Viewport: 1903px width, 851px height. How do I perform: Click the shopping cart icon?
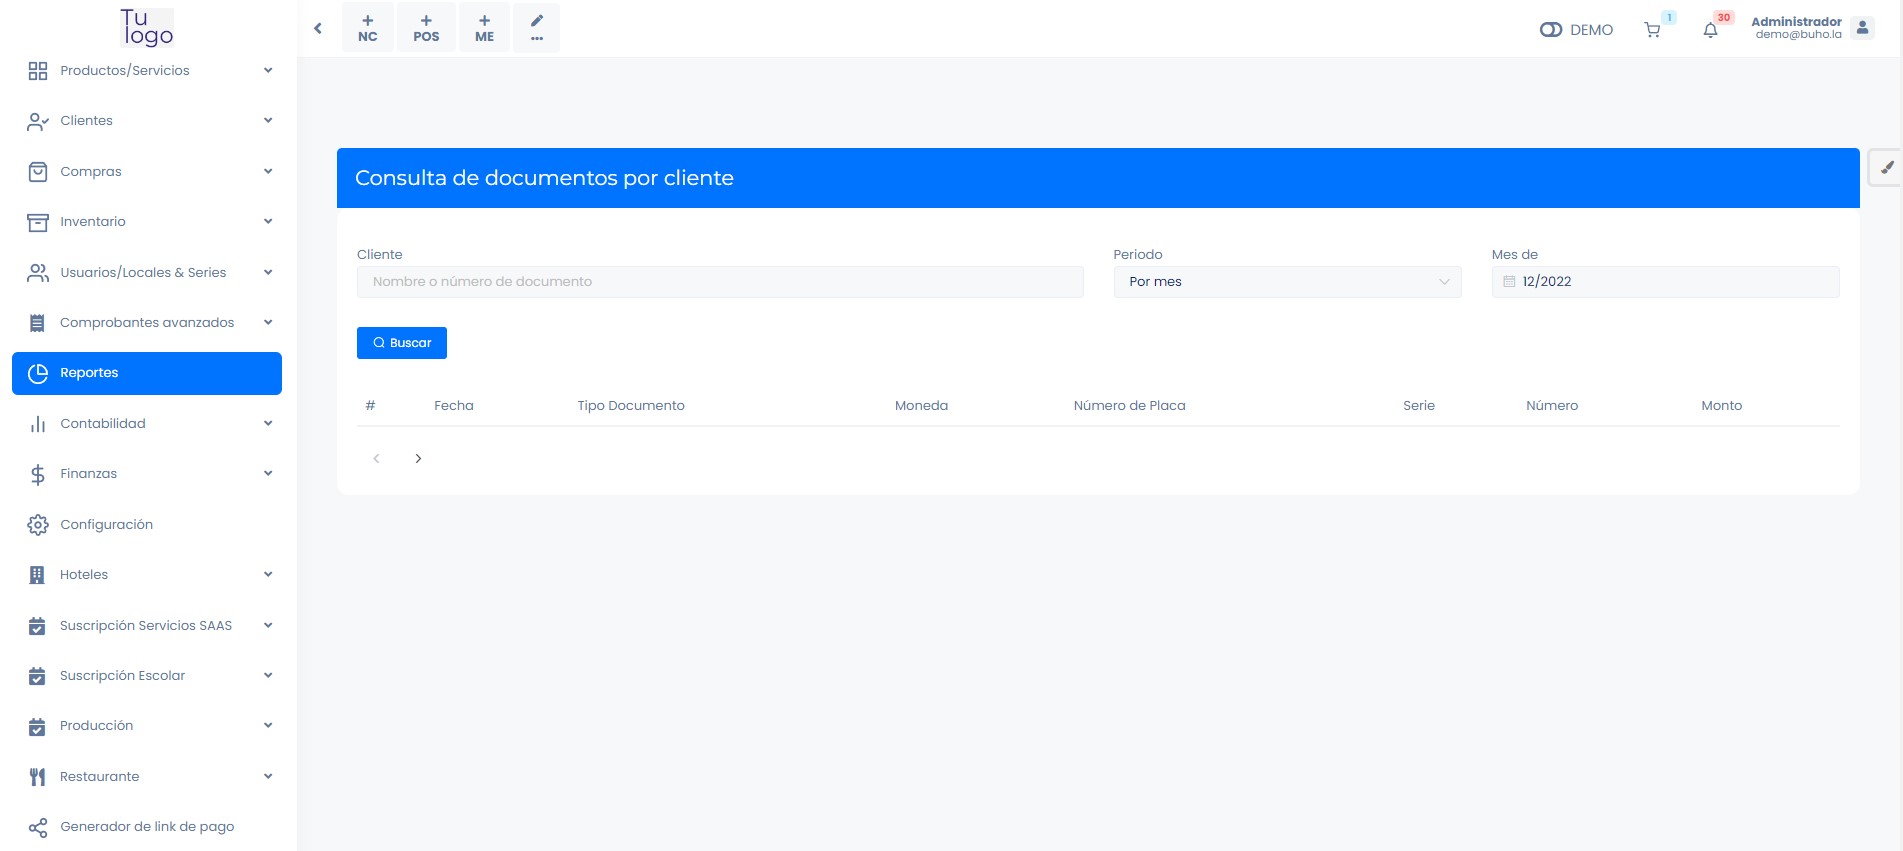pyautogui.click(x=1652, y=30)
